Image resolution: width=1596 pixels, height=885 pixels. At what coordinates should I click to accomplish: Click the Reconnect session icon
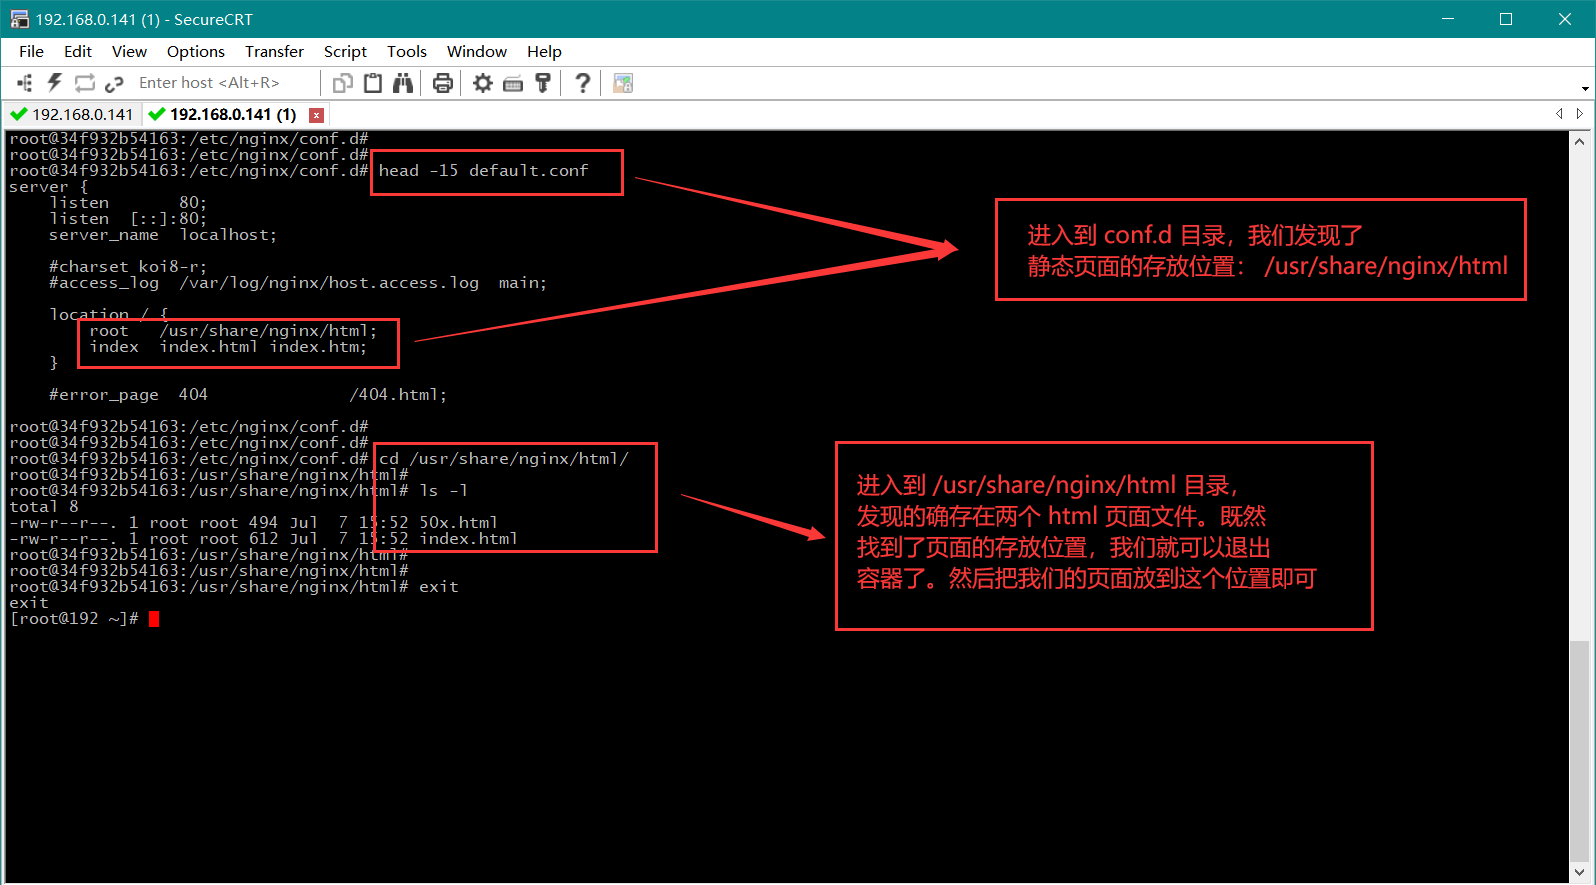coord(85,83)
